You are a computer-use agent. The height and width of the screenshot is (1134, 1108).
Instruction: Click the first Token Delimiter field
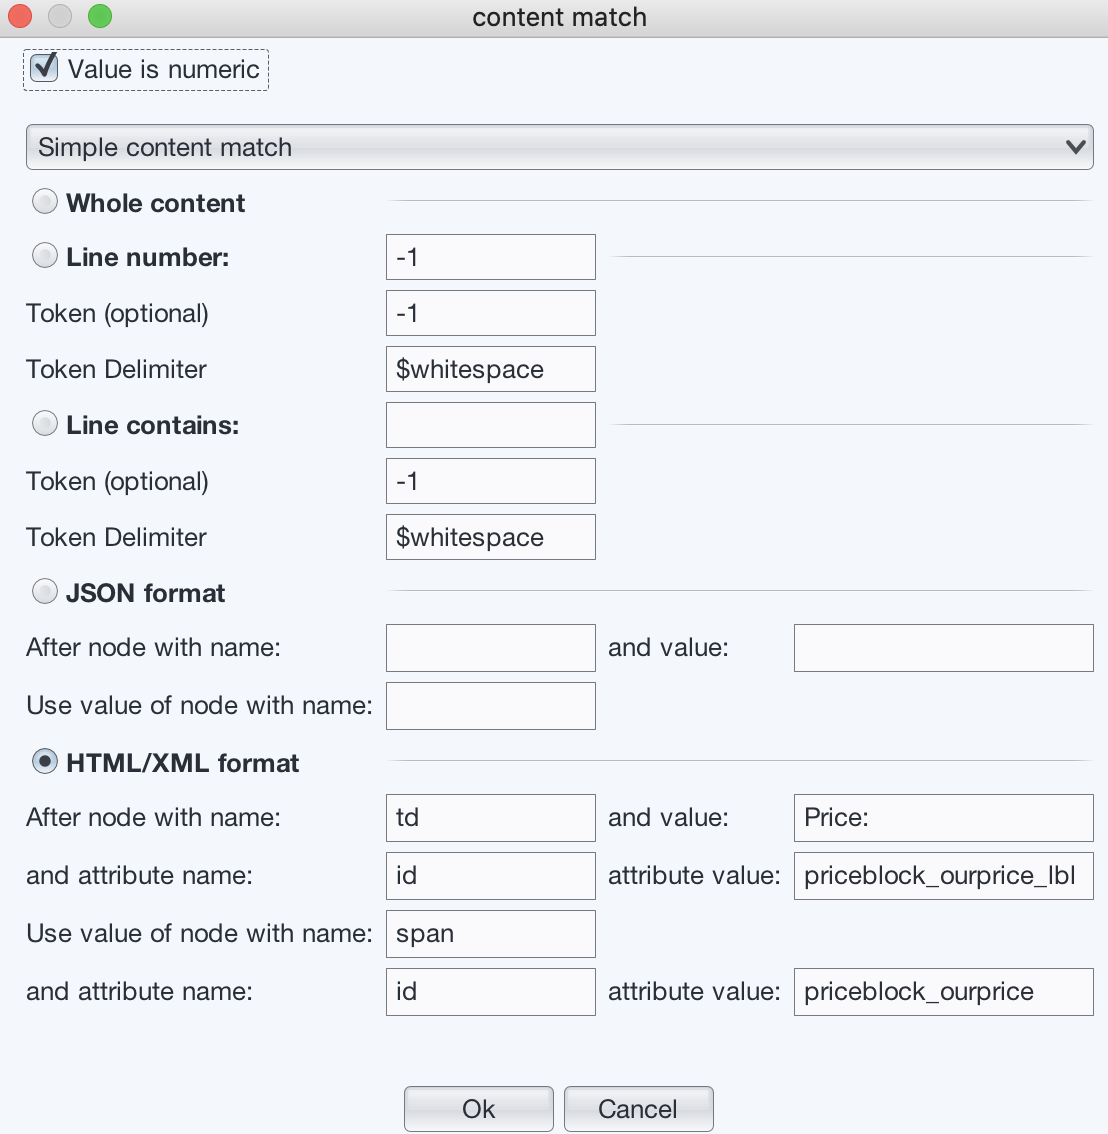coord(490,369)
